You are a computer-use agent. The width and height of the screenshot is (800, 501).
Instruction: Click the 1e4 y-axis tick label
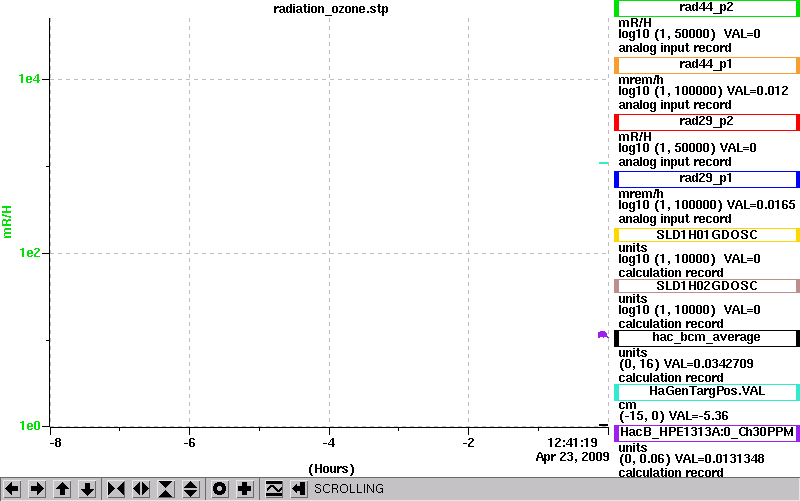pyautogui.click(x=29, y=79)
